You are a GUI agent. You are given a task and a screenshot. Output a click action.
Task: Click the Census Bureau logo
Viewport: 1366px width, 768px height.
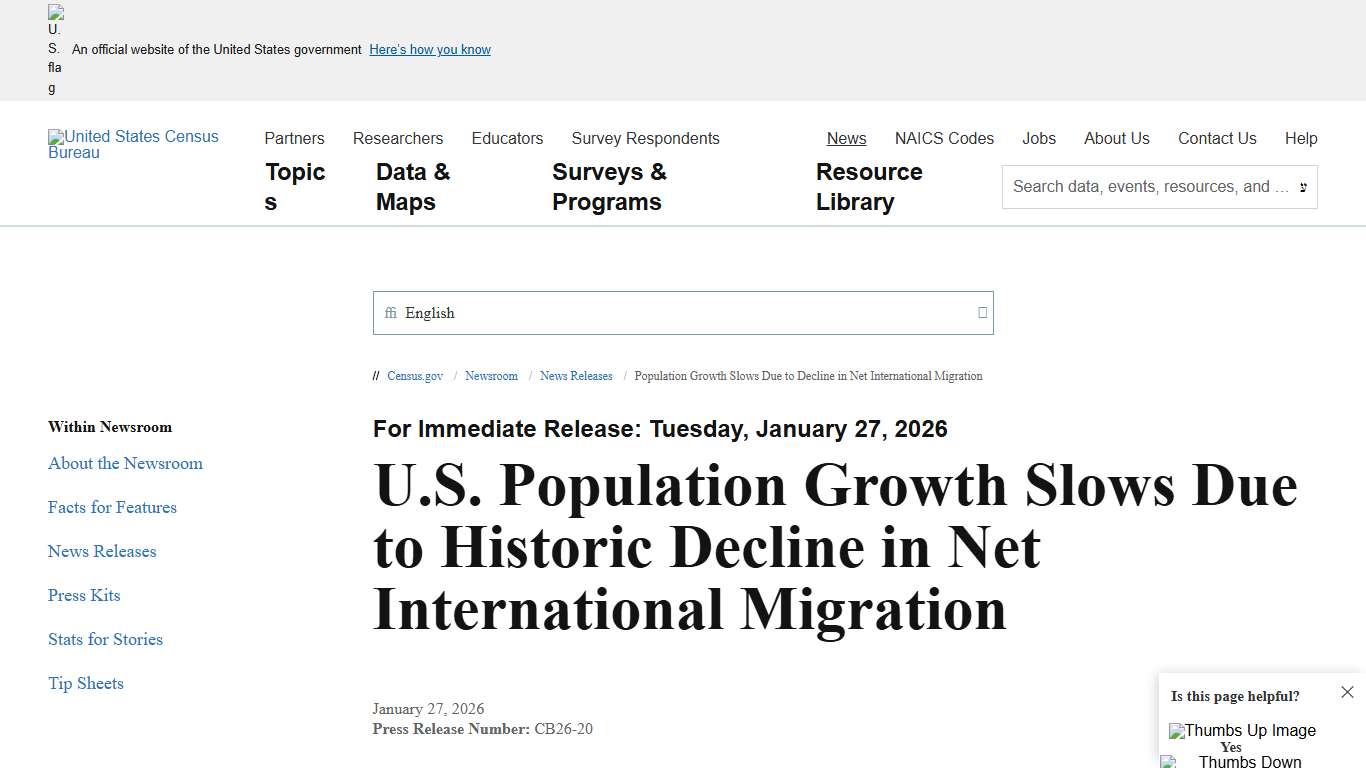tap(133, 145)
